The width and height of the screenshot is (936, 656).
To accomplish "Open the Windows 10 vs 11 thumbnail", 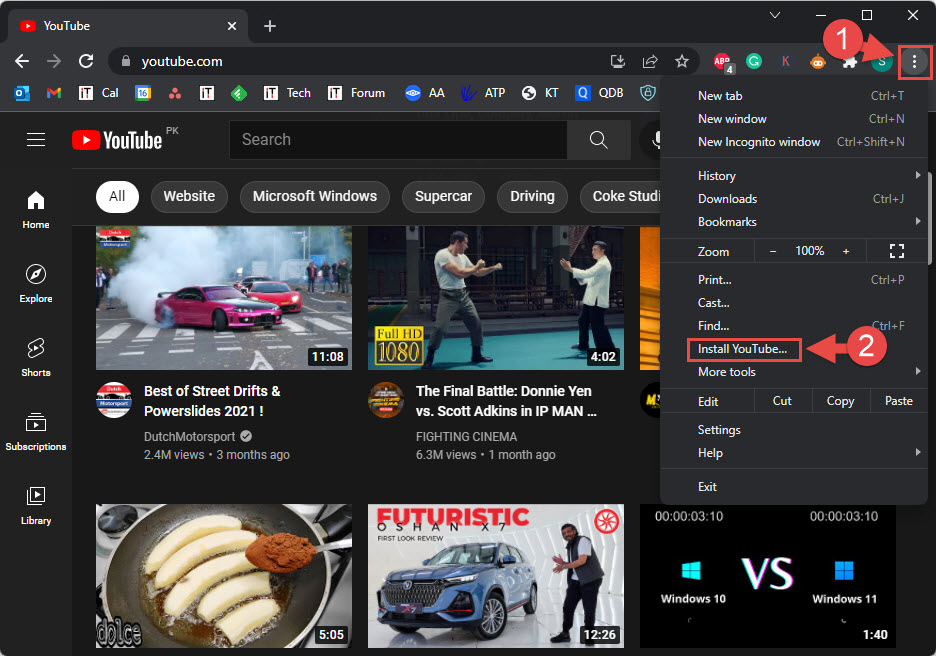I will 768,576.
